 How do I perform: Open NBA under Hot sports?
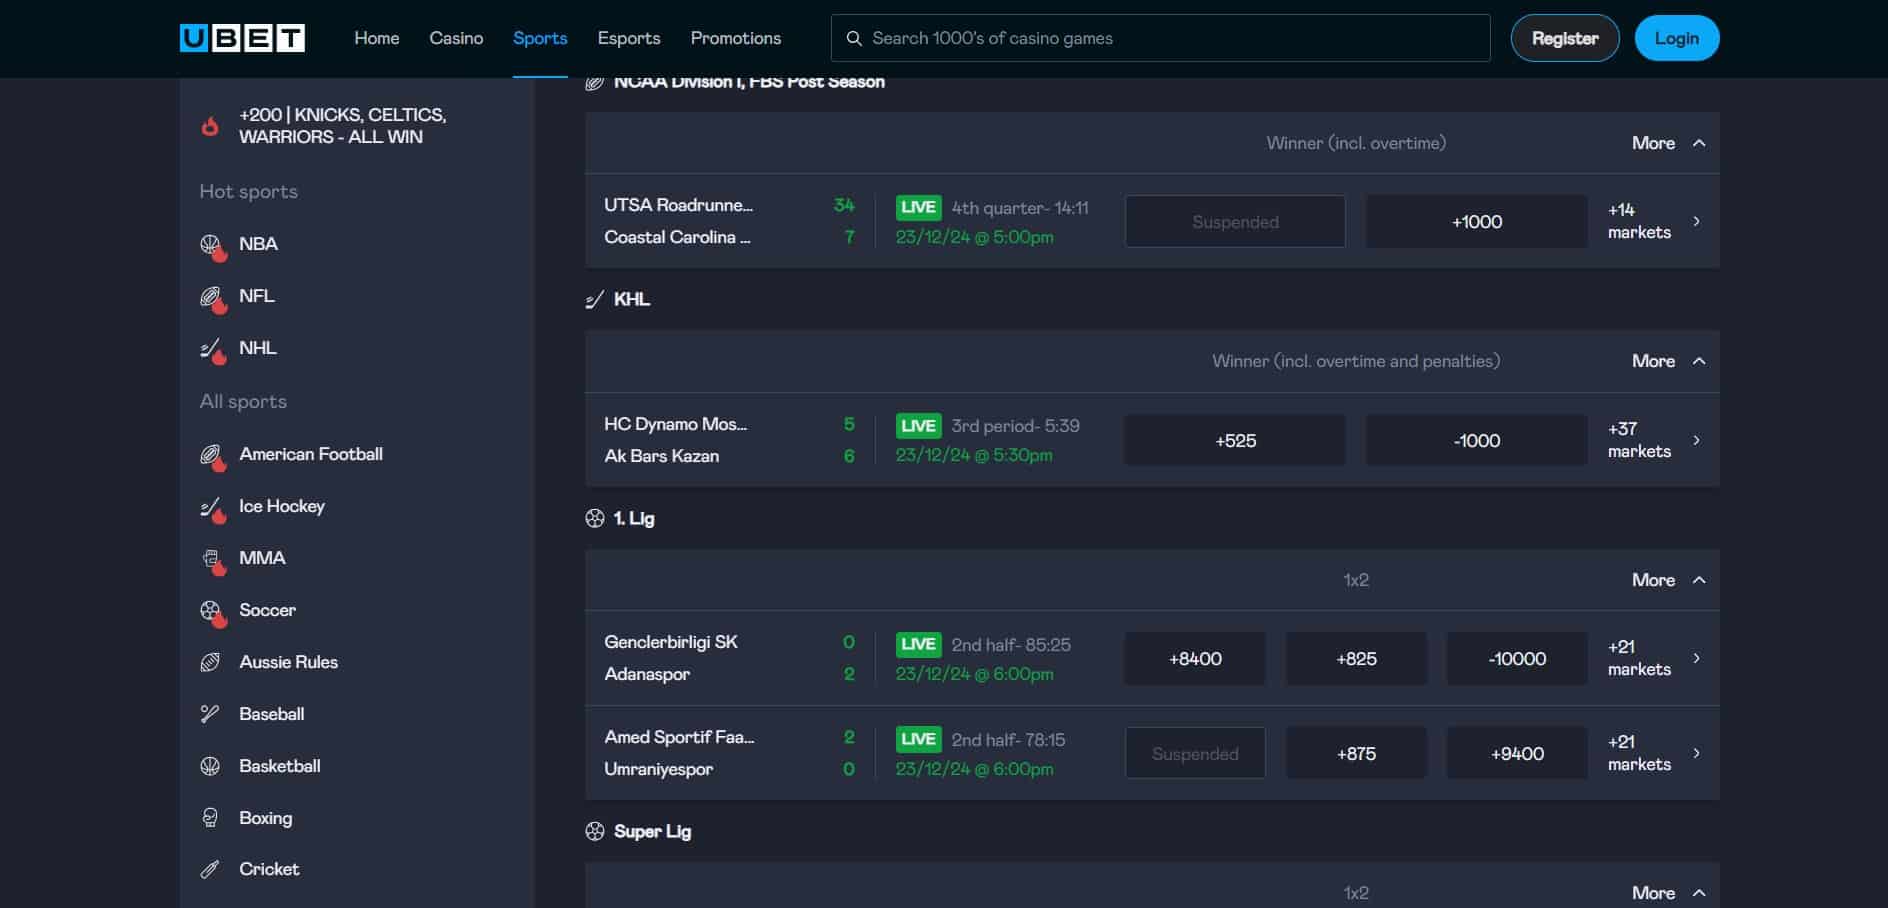point(258,244)
